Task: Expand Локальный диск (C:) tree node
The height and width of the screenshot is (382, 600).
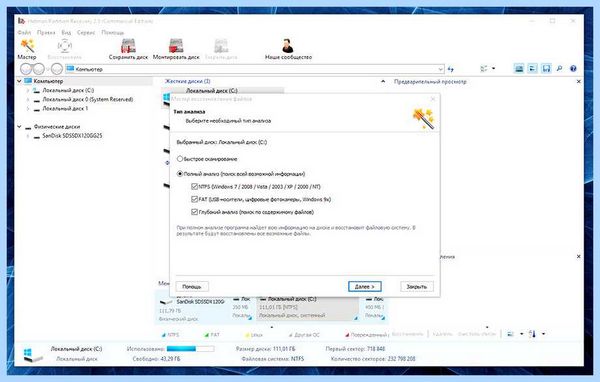Action: [28, 90]
